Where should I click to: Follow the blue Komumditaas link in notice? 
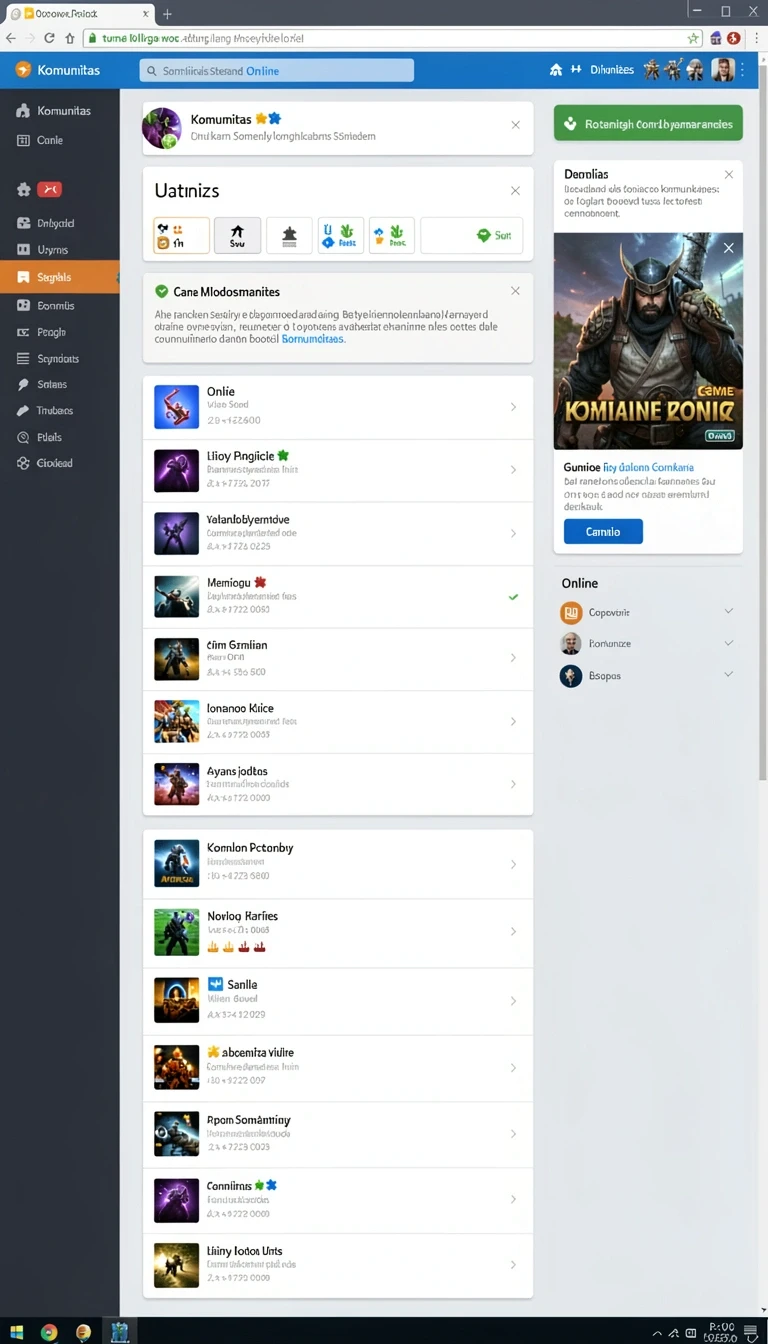coord(313,340)
